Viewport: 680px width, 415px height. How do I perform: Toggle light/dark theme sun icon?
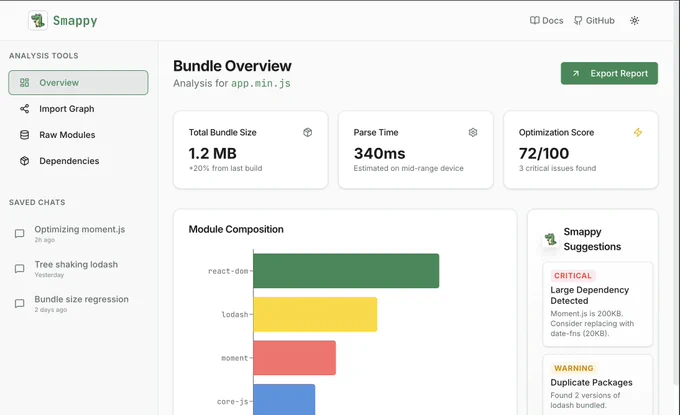click(x=634, y=20)
